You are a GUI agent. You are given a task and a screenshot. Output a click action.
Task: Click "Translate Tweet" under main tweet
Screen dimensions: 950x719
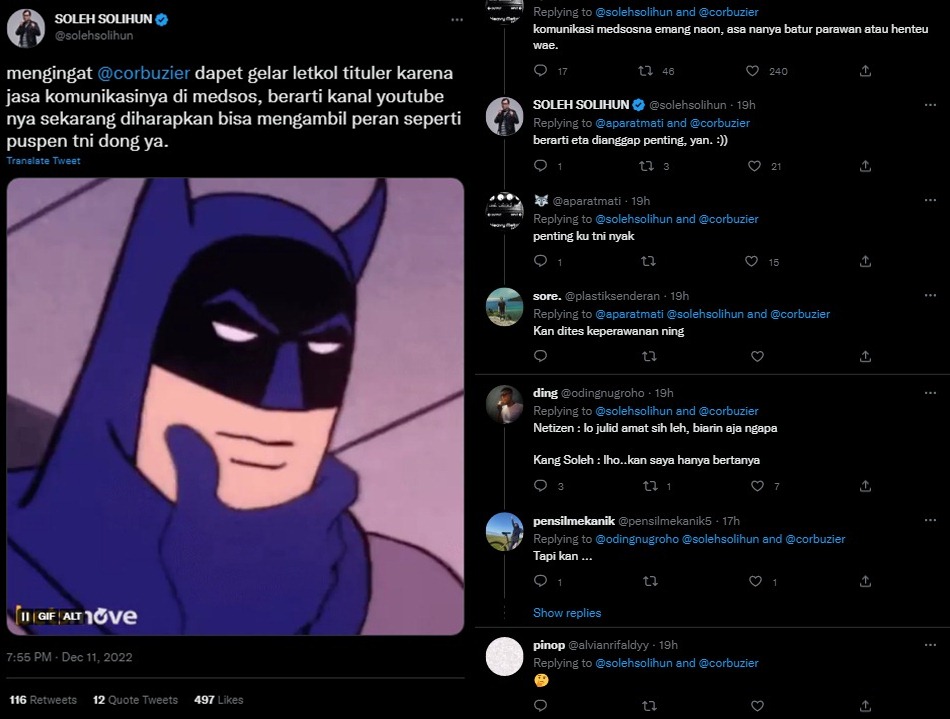(43, 161)
